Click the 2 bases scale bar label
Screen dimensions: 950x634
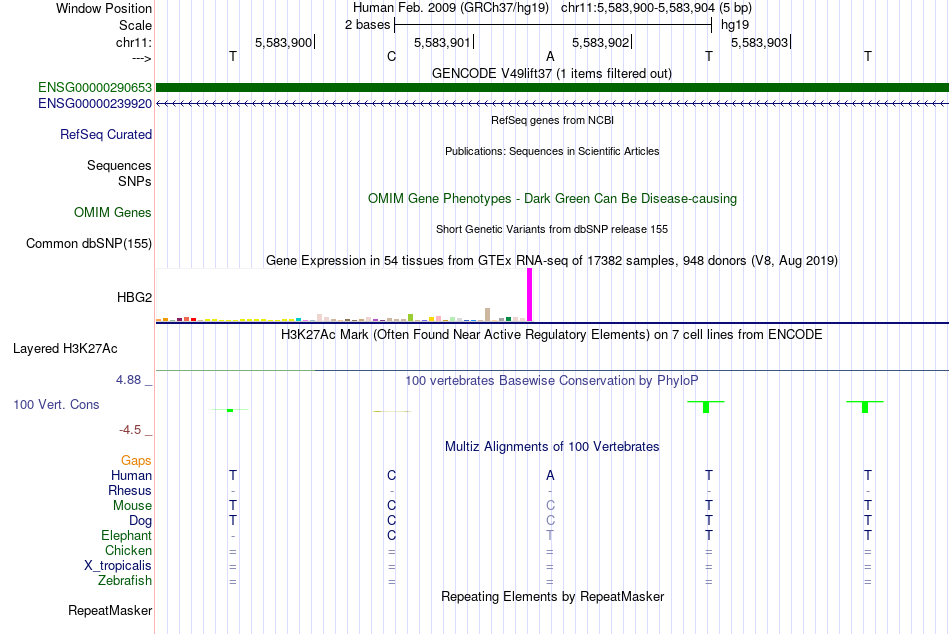368,25
